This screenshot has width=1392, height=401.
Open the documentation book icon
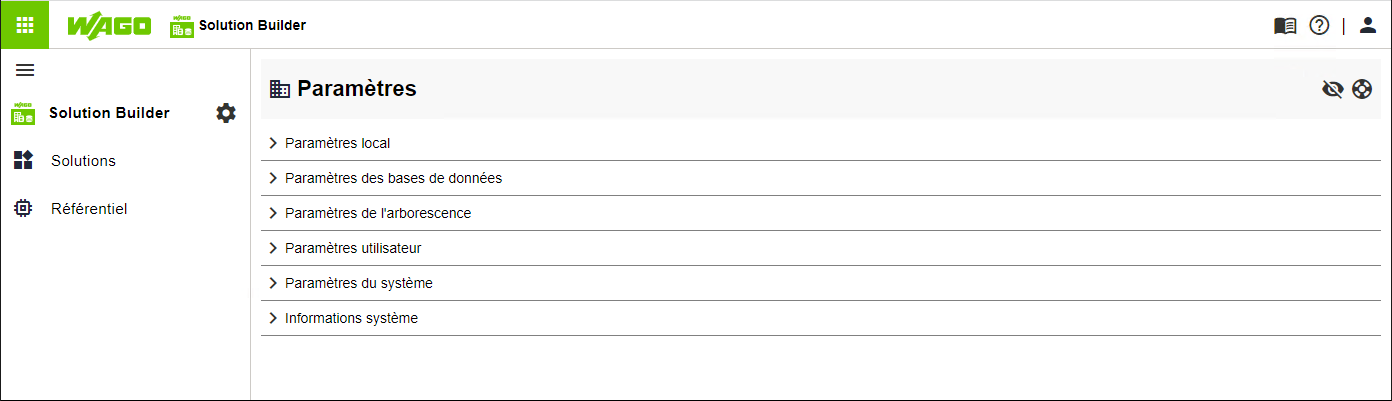1285,26
